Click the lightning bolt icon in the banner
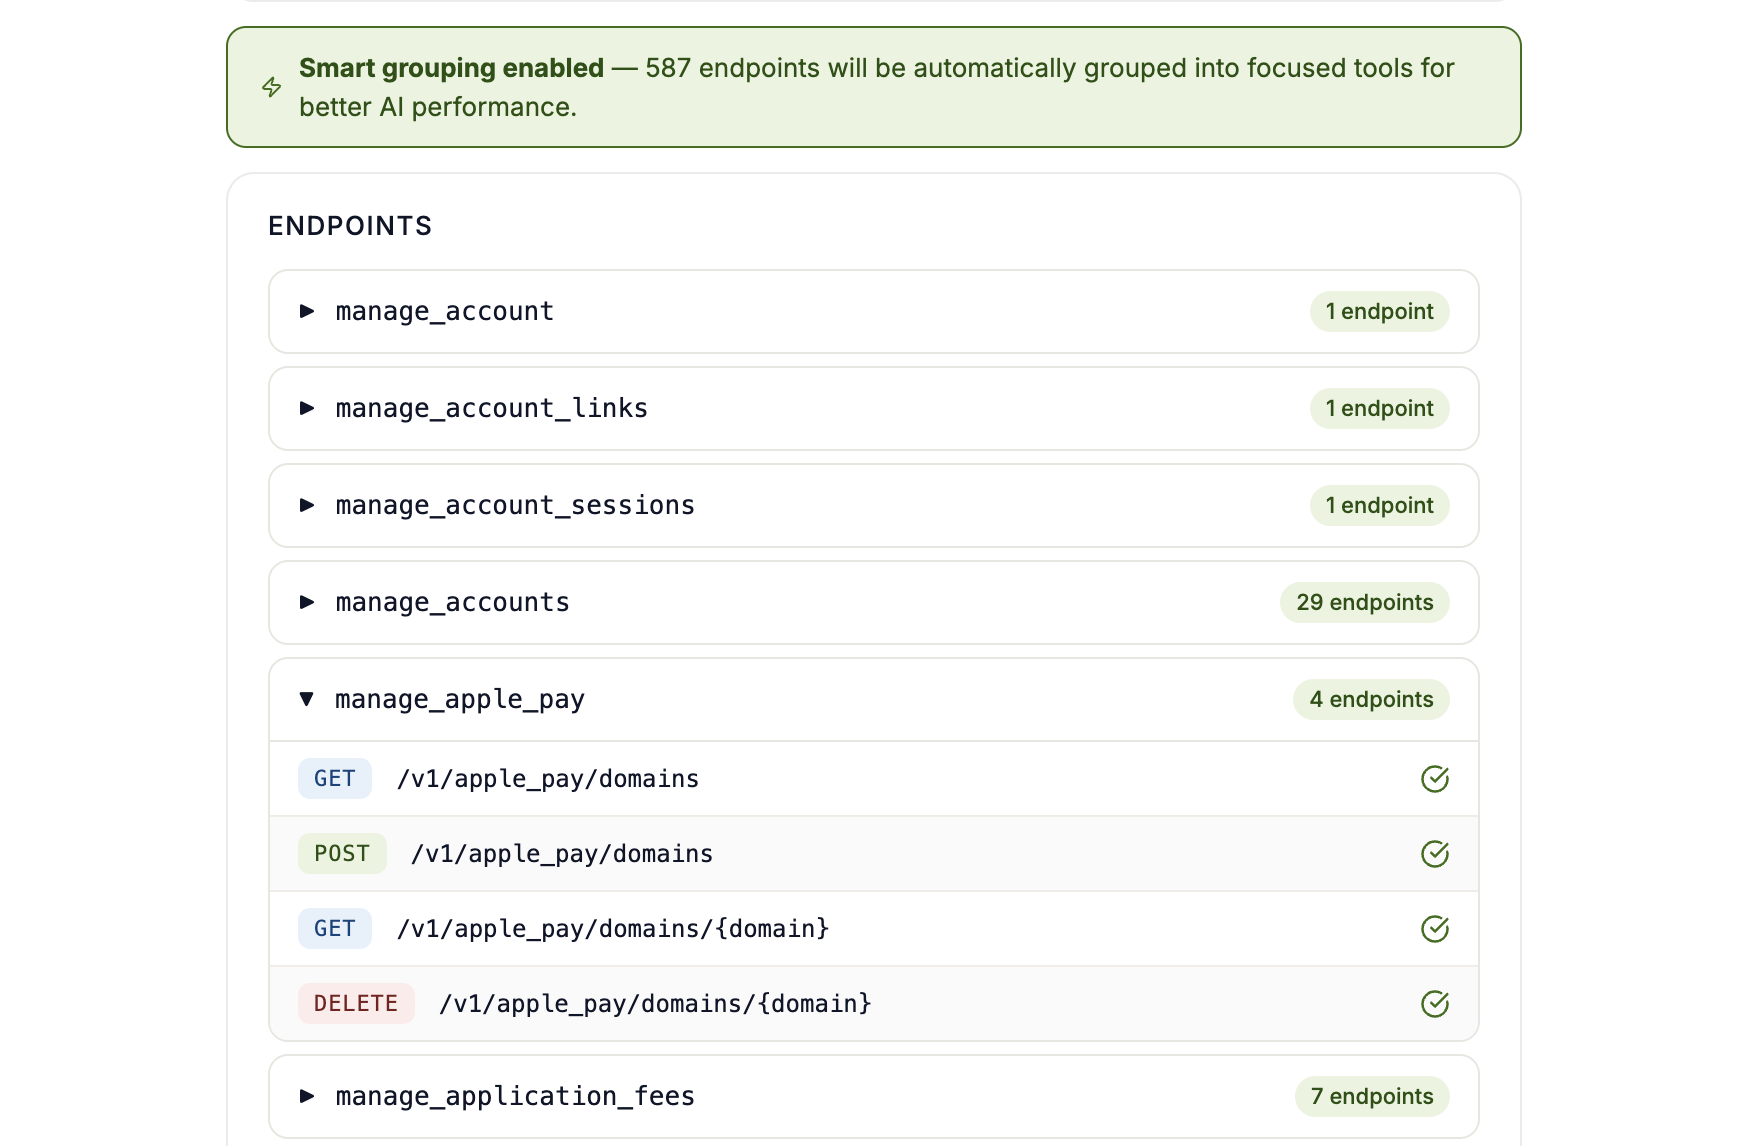The height and width of the screenshot is (1146, 1740). (x=271, y=87)
